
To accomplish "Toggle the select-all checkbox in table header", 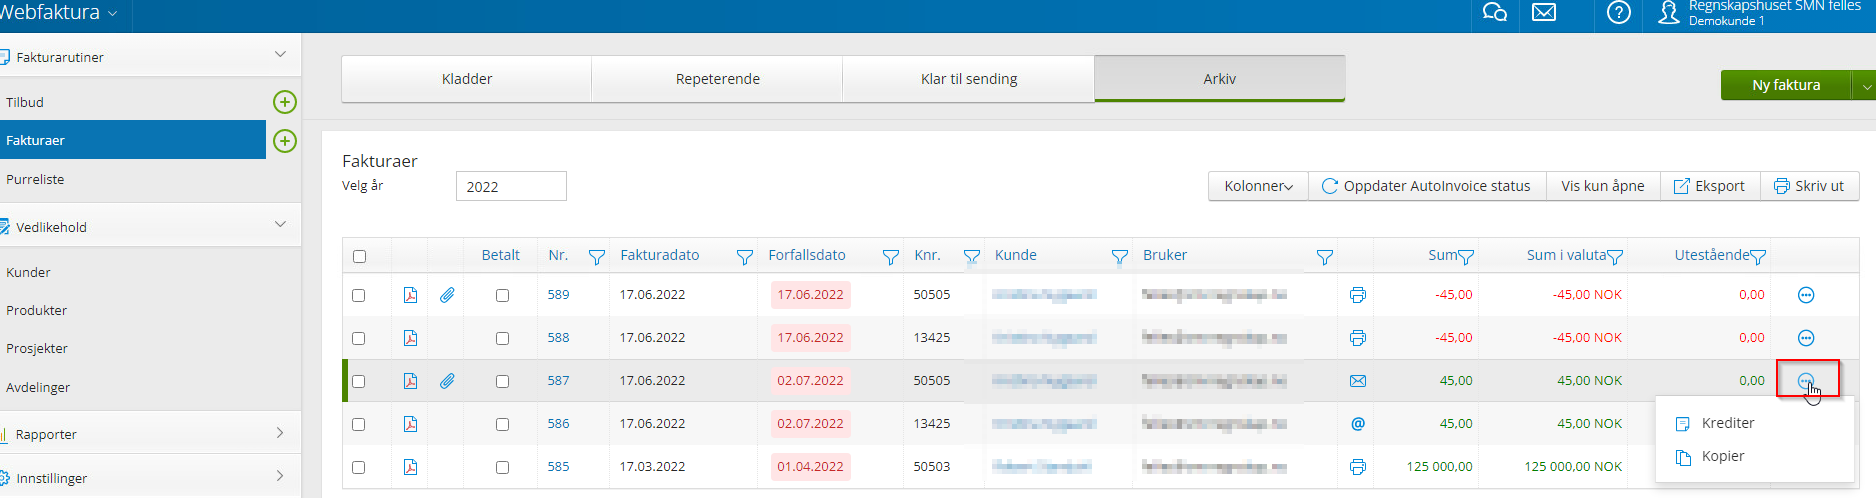I will click(x=359, y=257).
